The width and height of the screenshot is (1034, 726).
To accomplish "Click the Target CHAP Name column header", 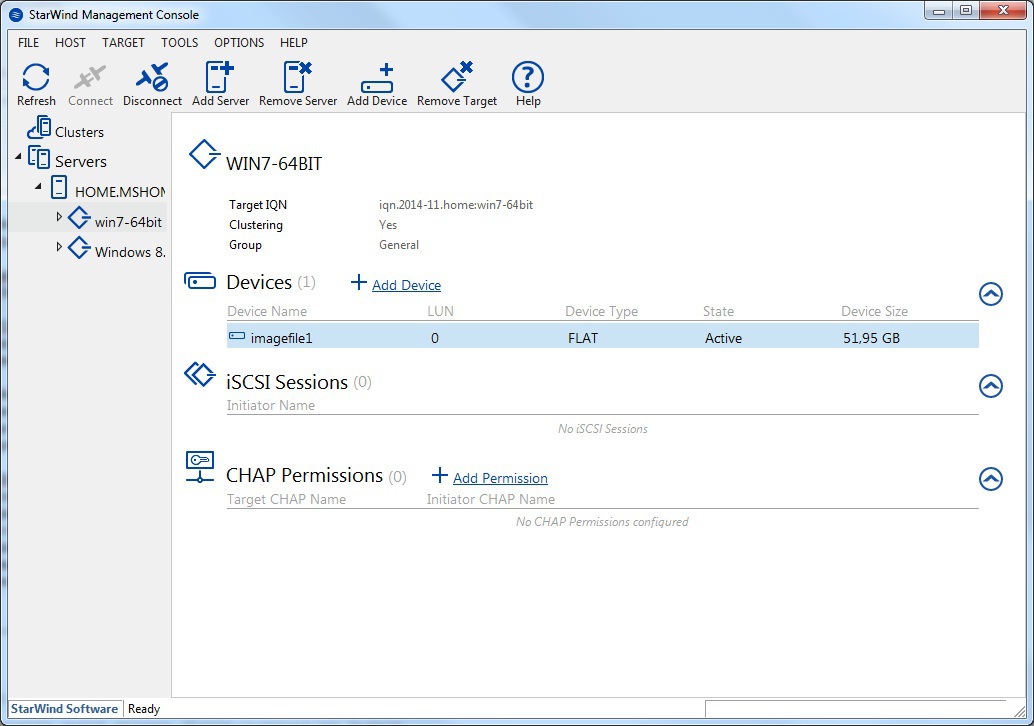I will 286,499.
